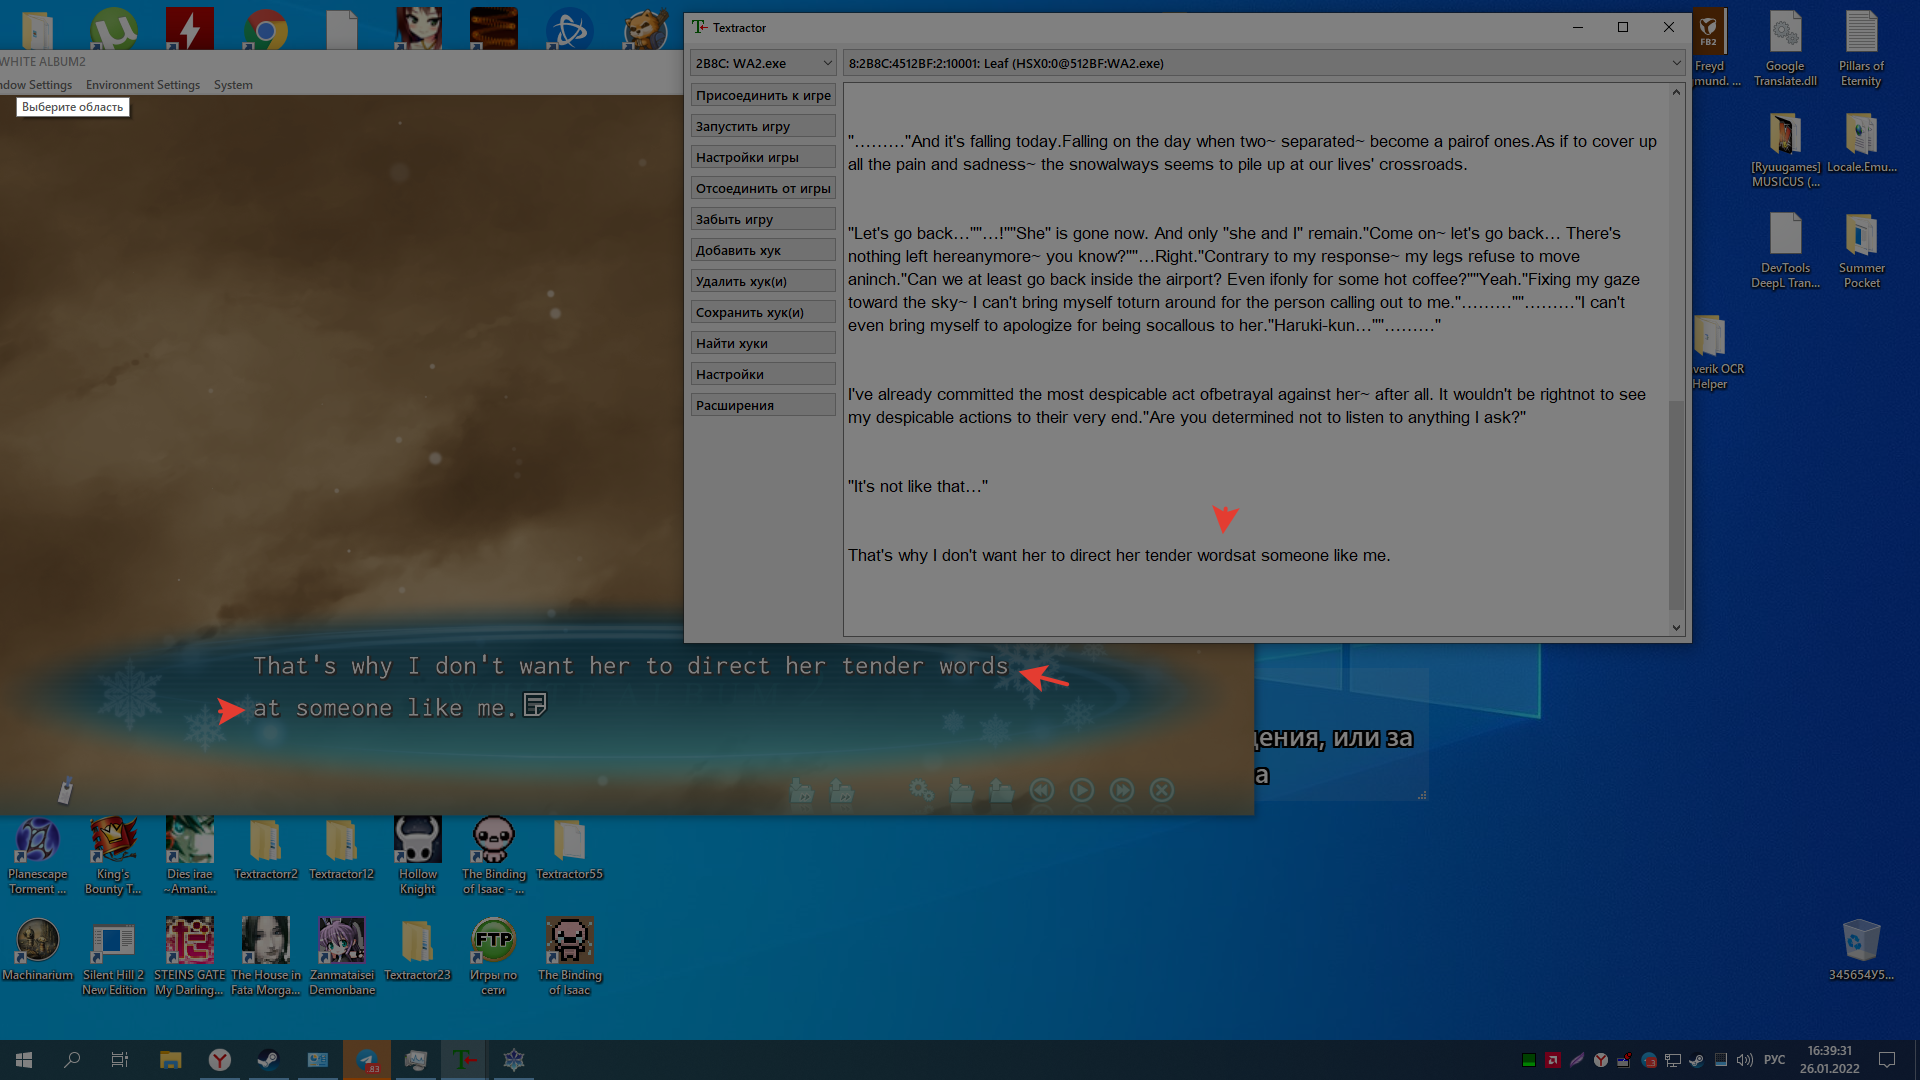This screenshot has width=1920, height=1080.
Task: Open the game settings gear icon
Action: [921, 790]
